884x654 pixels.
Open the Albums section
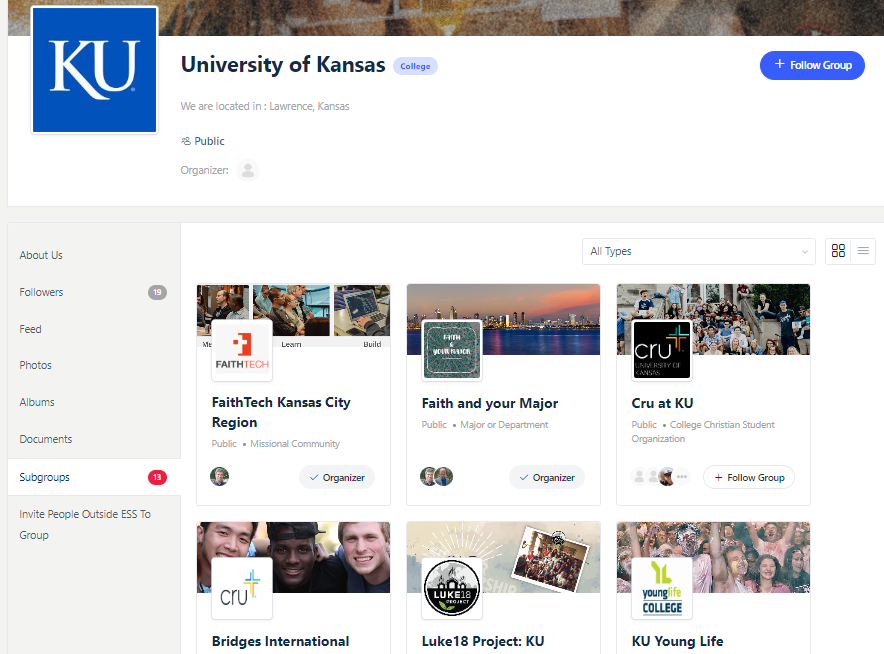[37, 403]
